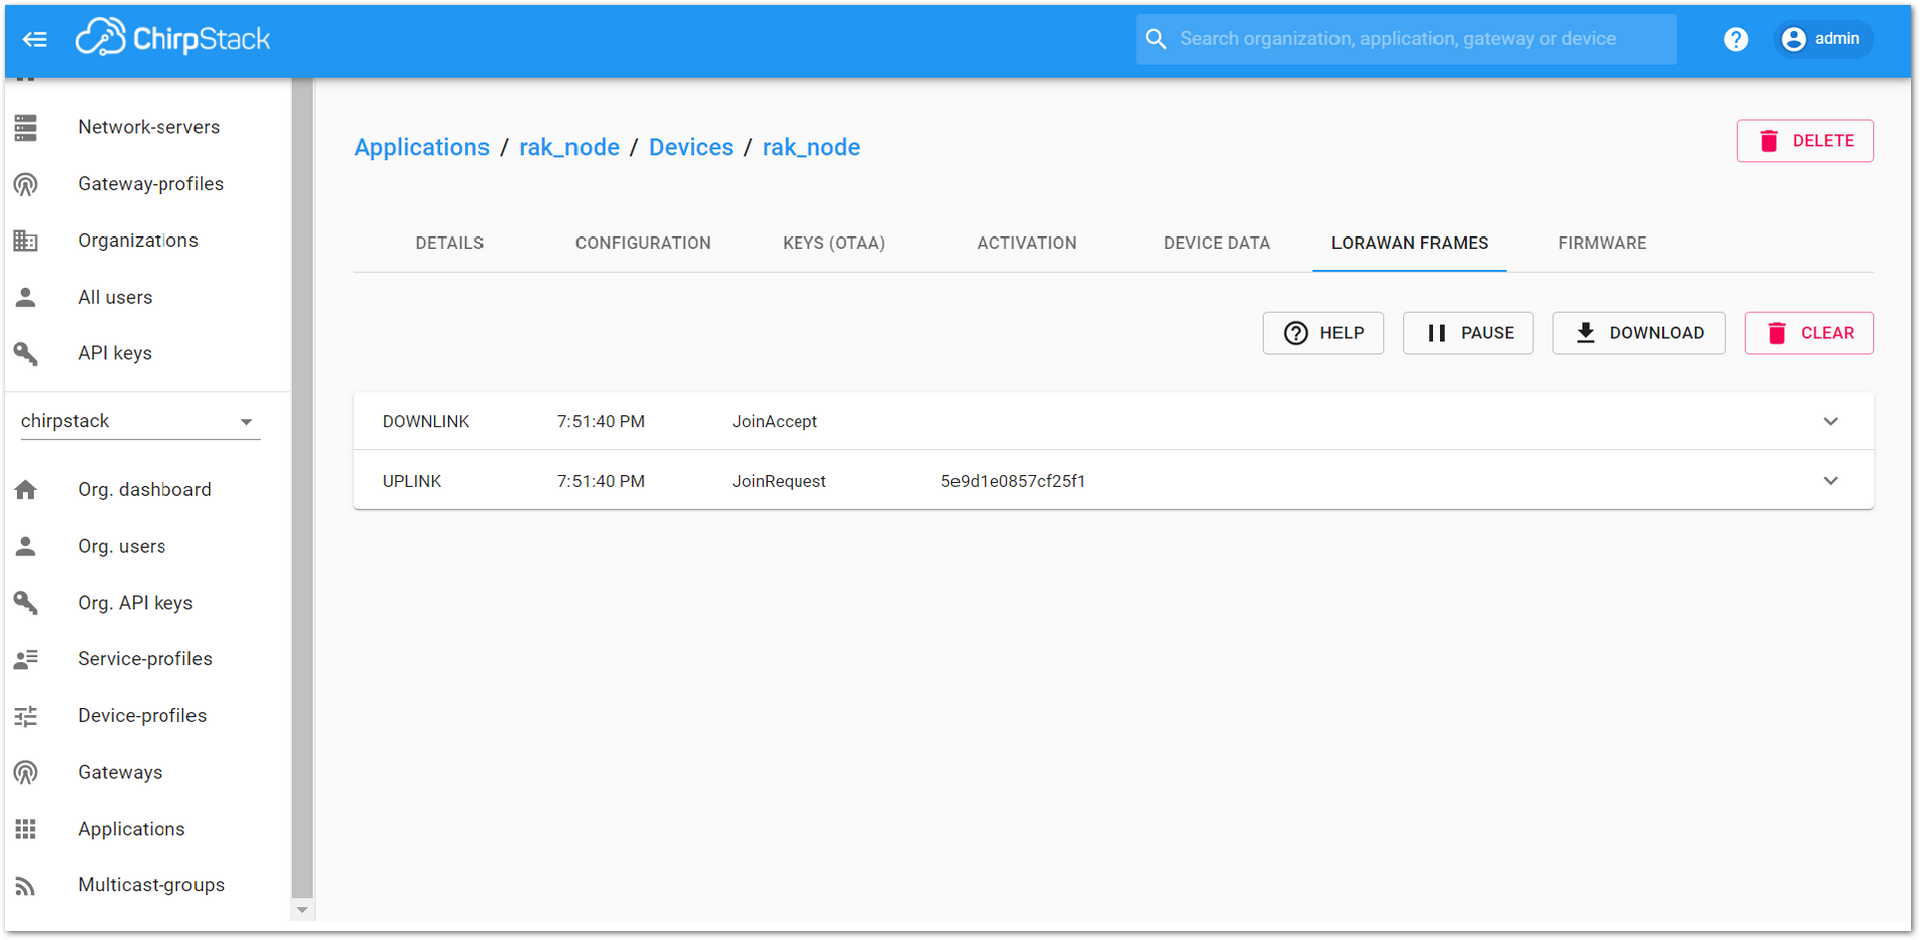Click DevEUI text 5e9d1e0857cf25f1
1920x940 pixels.
click(1012, 481)
